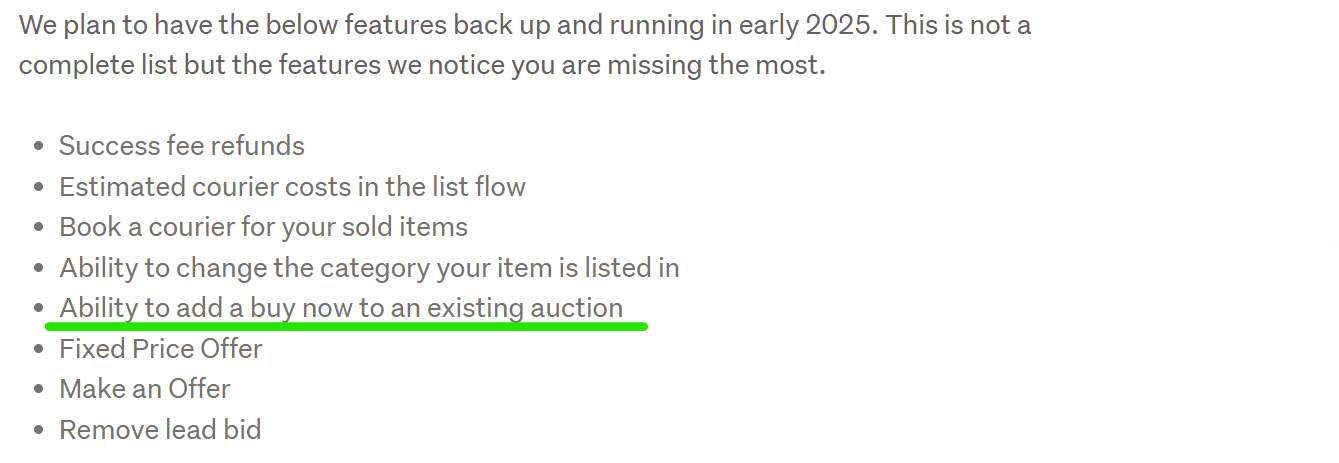Screen dimensions: 1339x463
Task: Click the underlined 'Ability to add a buy now' text
Action: (x=340, y=308)
